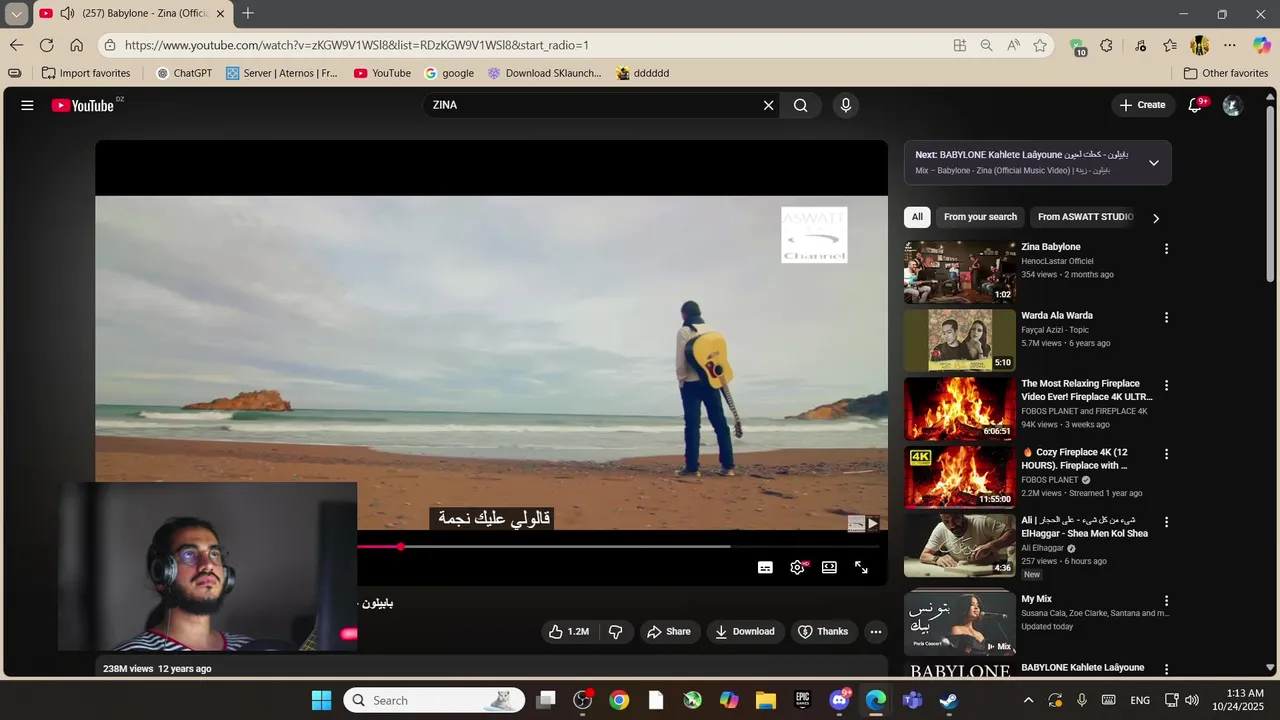This screenshot has height=720, width=1280.
Task: Click the zoom out magnifier in address bar
Action: 987,45
